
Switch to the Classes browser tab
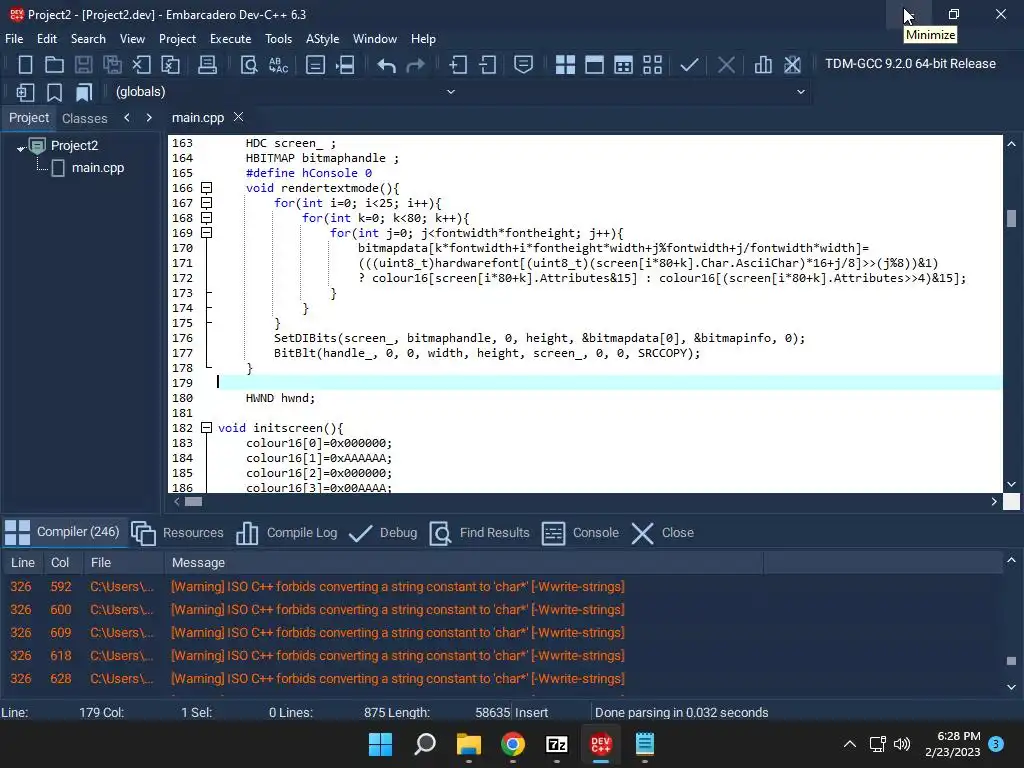(84, 118)
